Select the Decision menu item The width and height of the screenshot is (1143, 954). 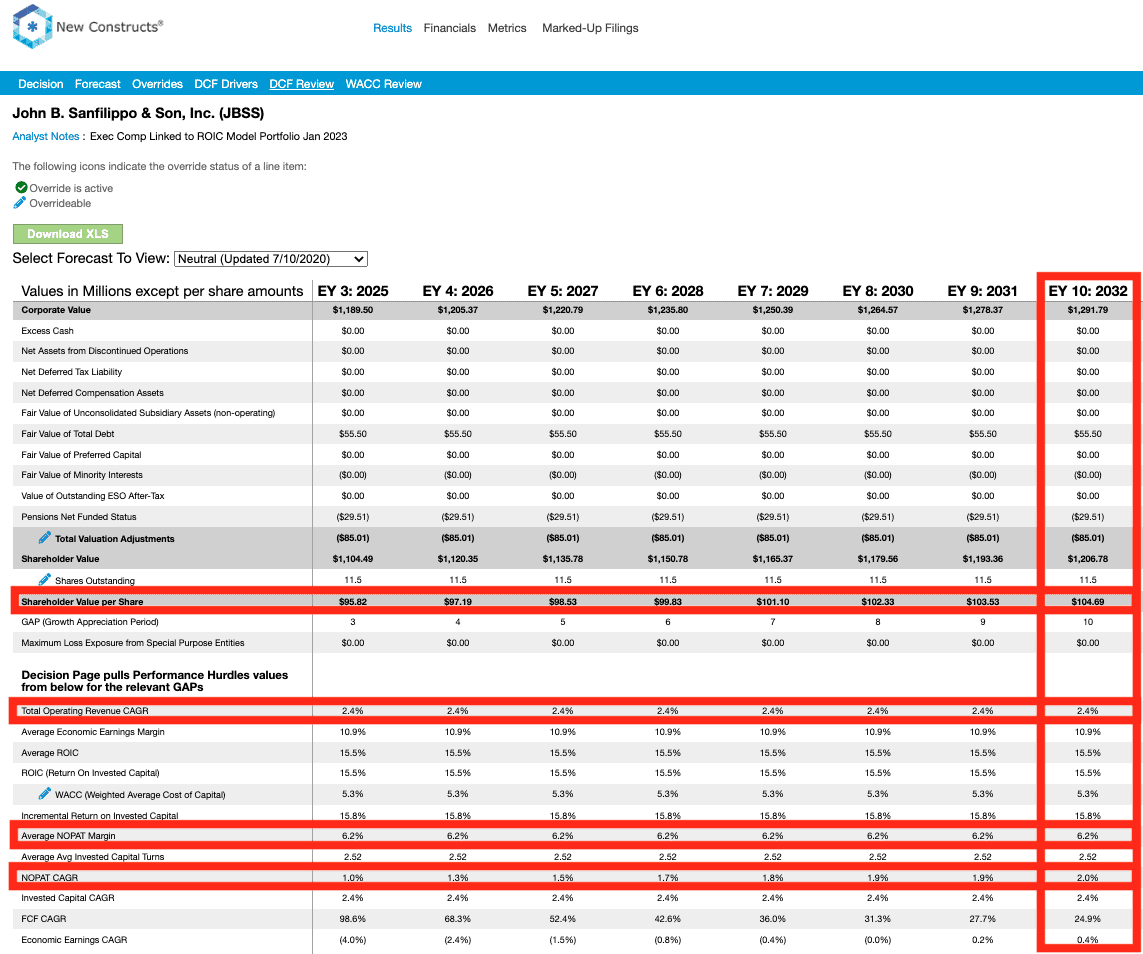[x=41, y=84]
